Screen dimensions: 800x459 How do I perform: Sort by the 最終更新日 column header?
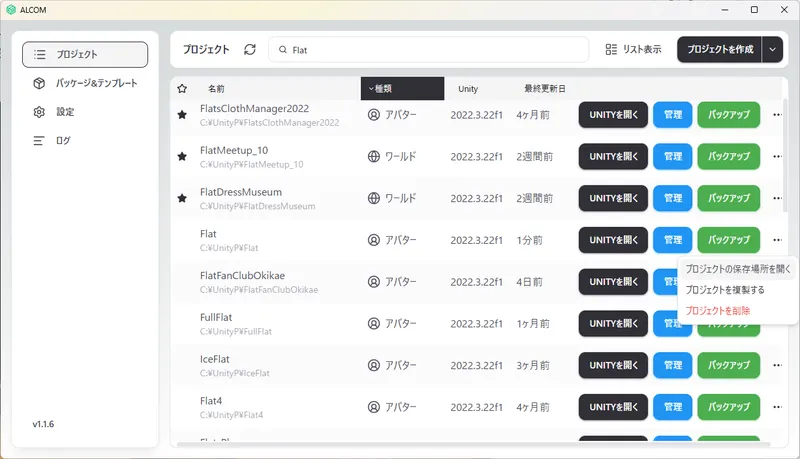(545, 89)
